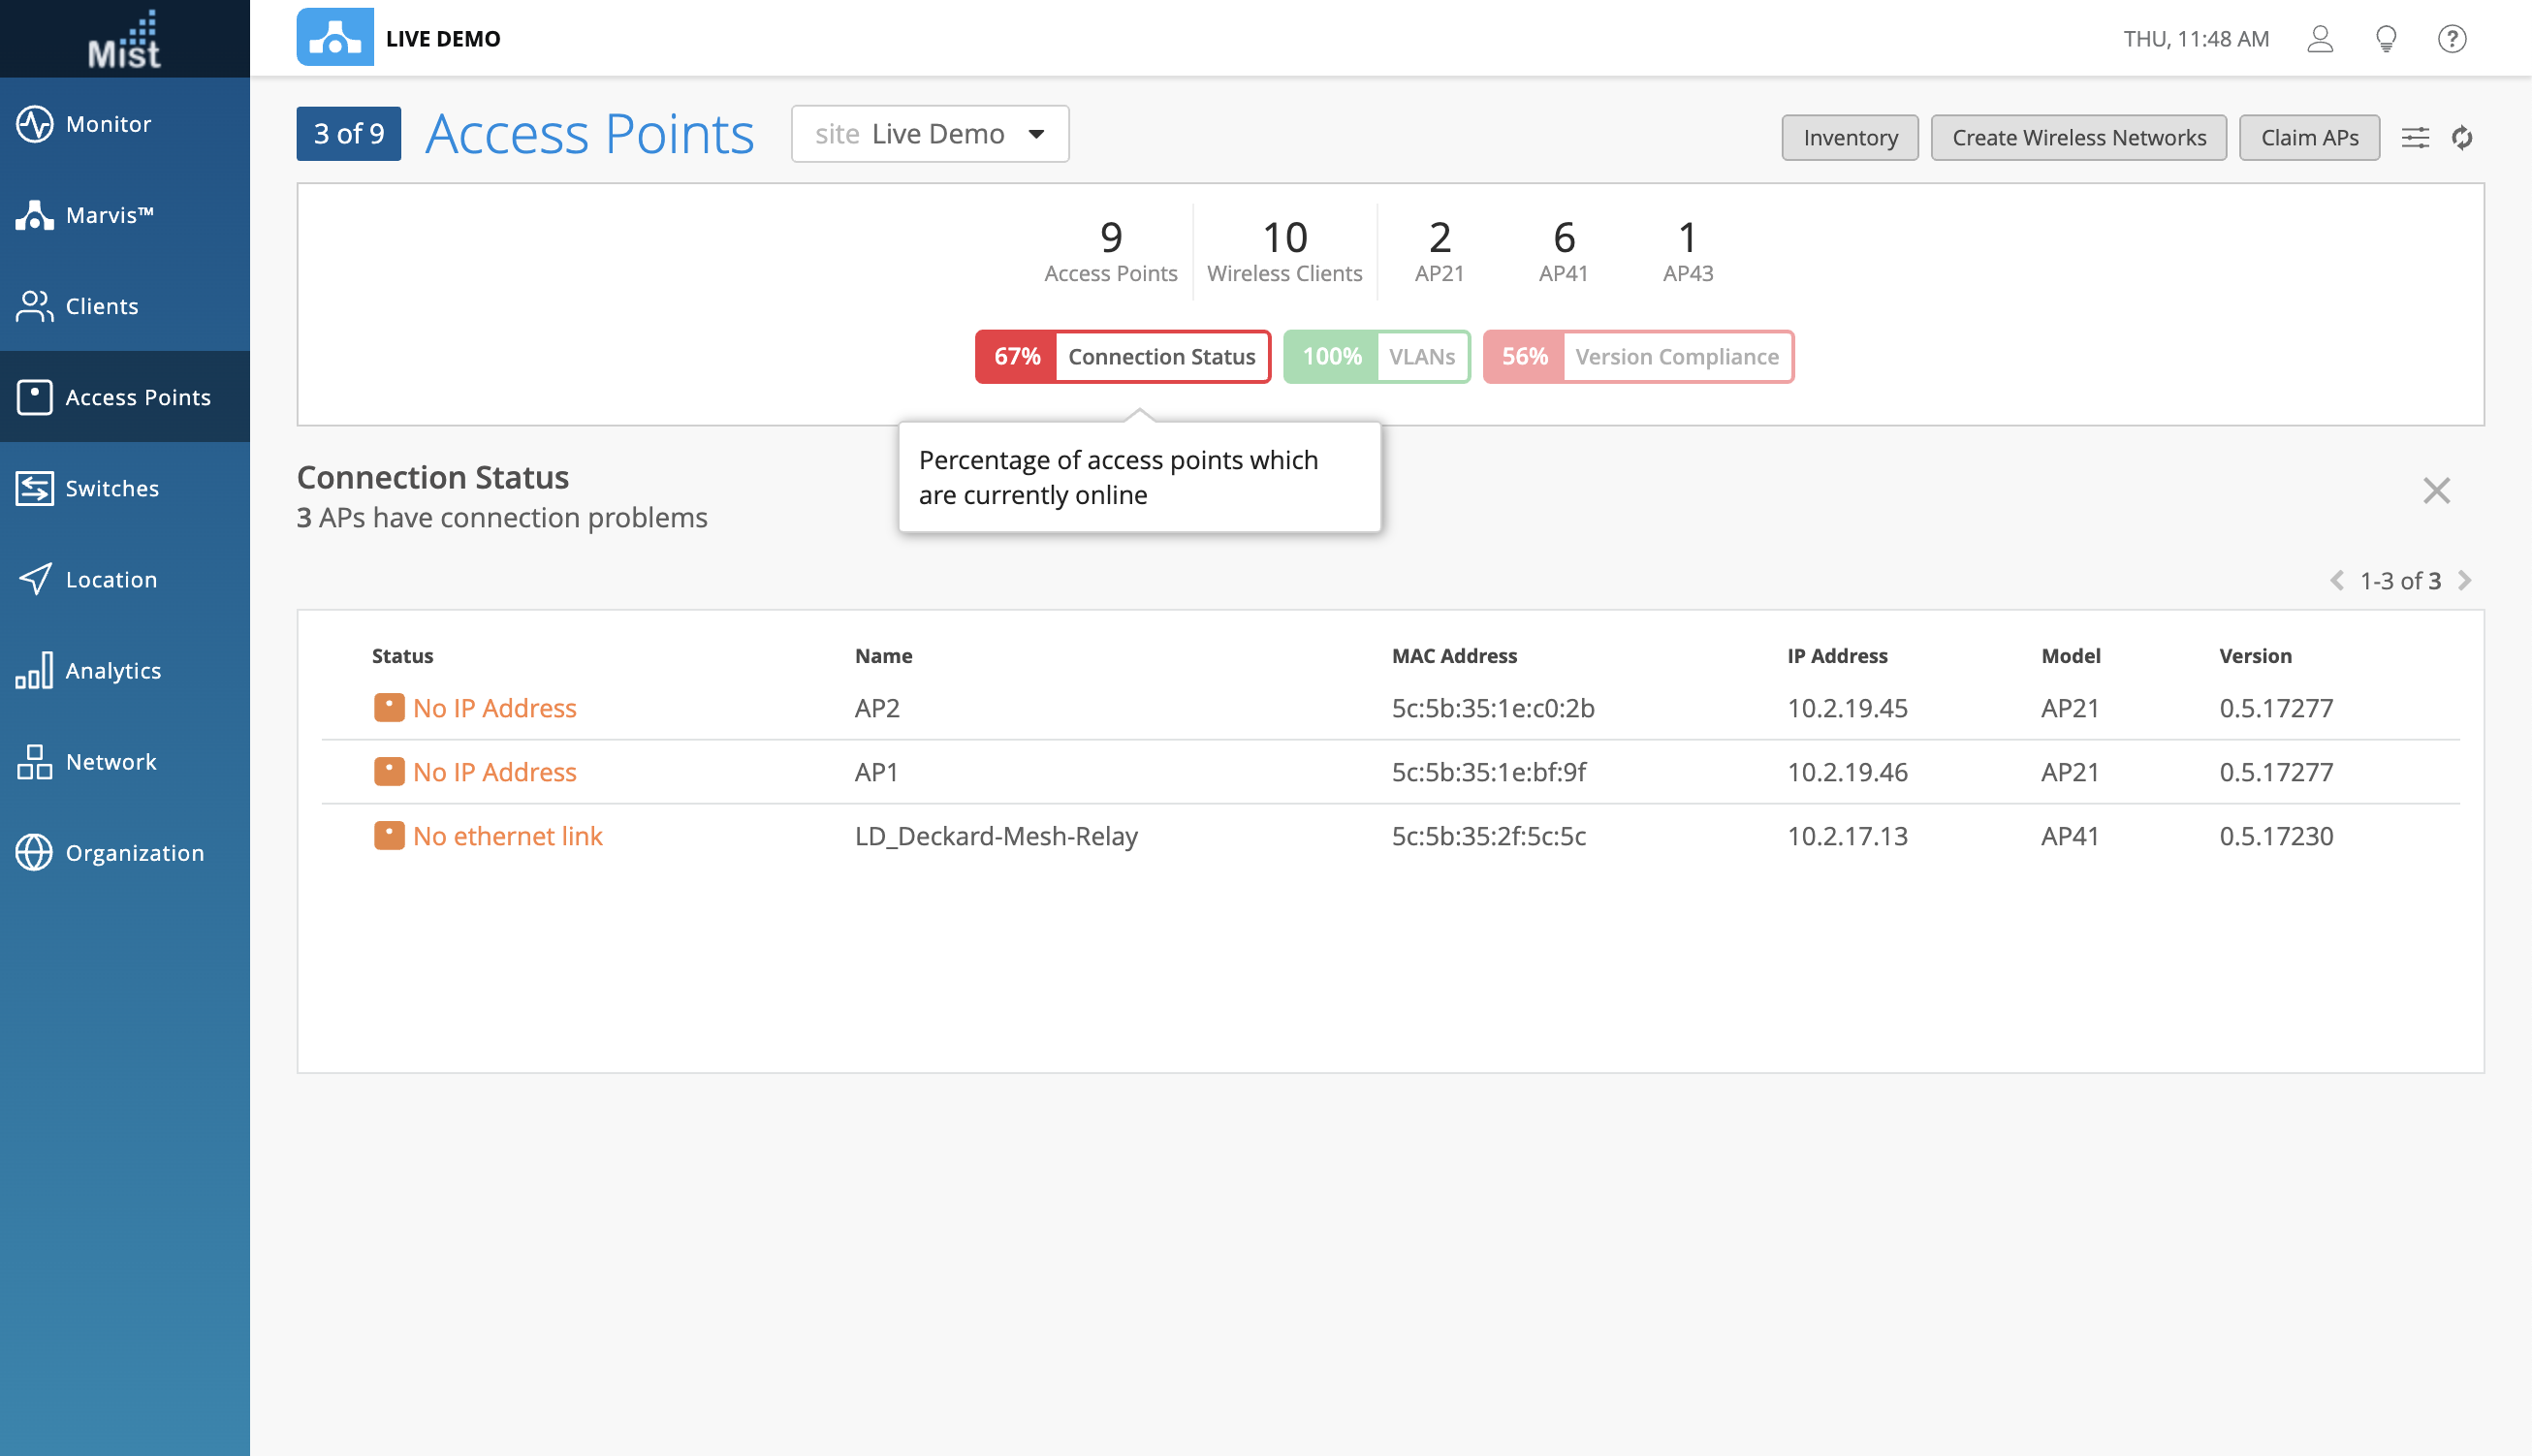
Task: Go to next page of results
Action: 2465,581
